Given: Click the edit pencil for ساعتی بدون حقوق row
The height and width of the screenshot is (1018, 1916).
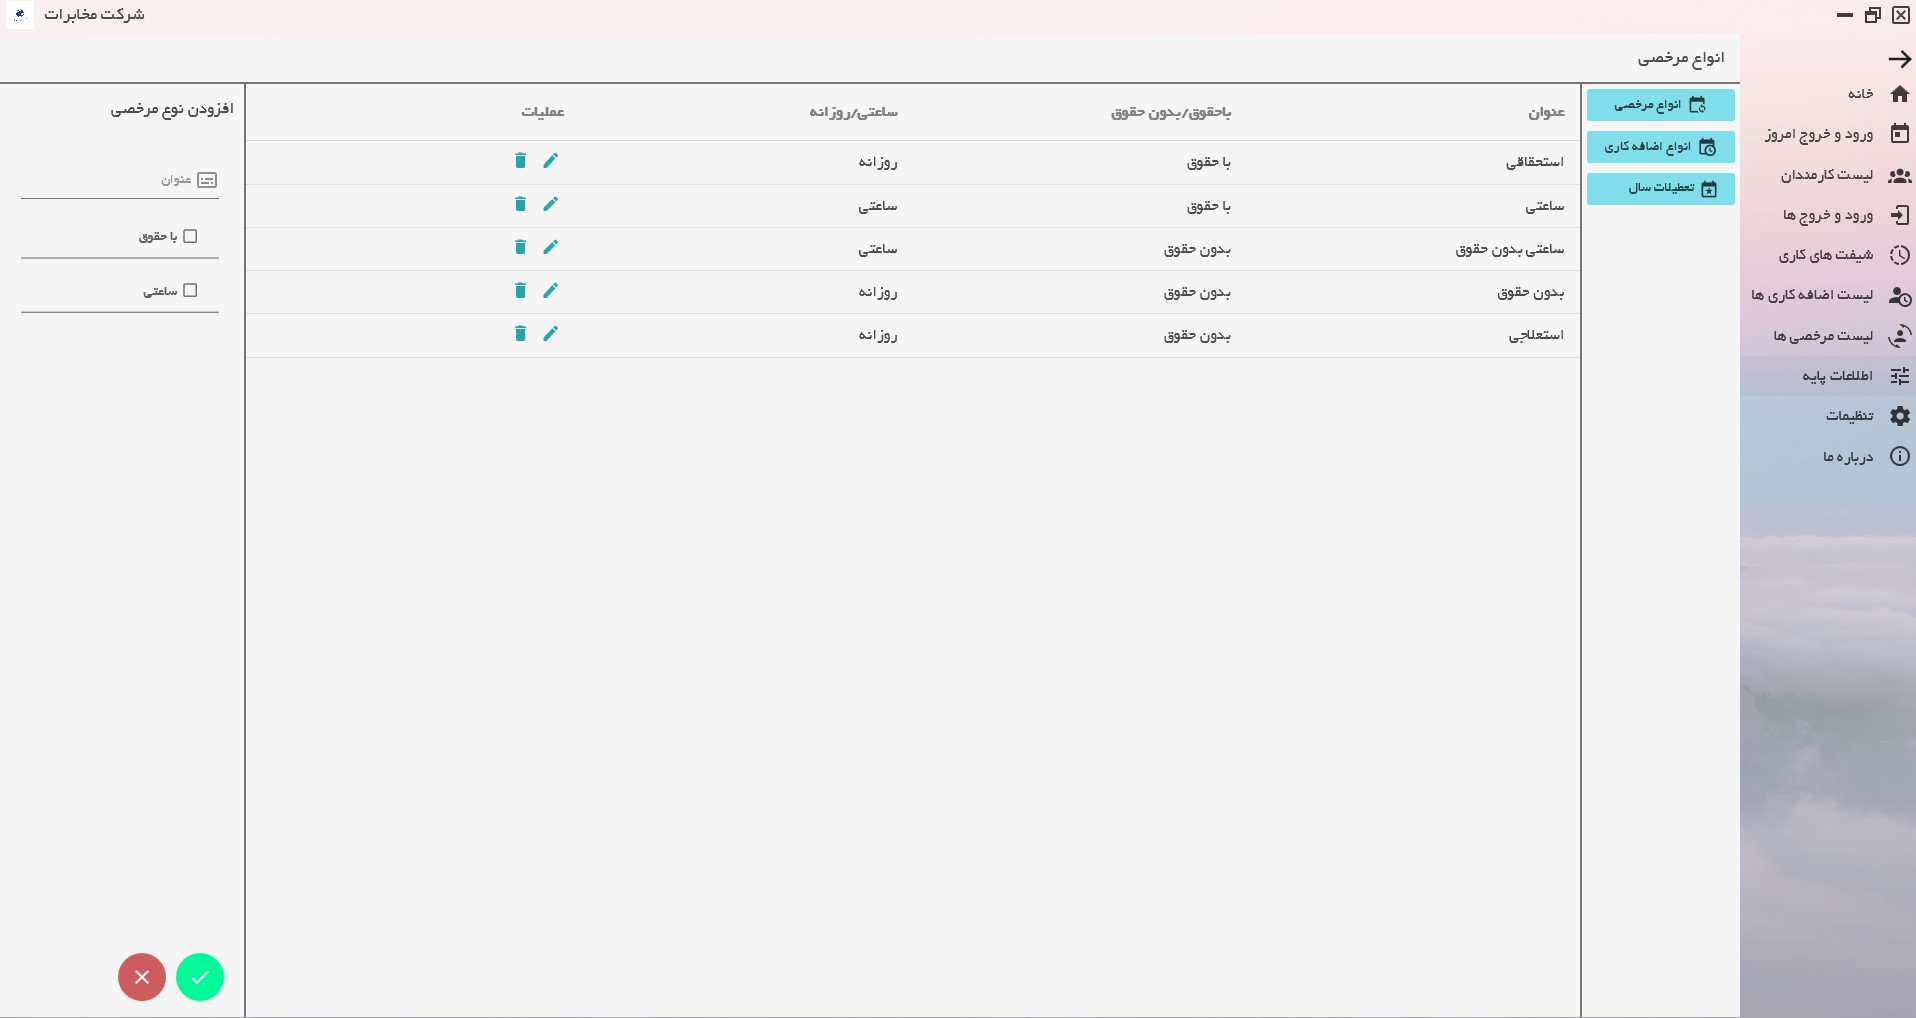Looking at the screenshot, I should click(550, 247).
